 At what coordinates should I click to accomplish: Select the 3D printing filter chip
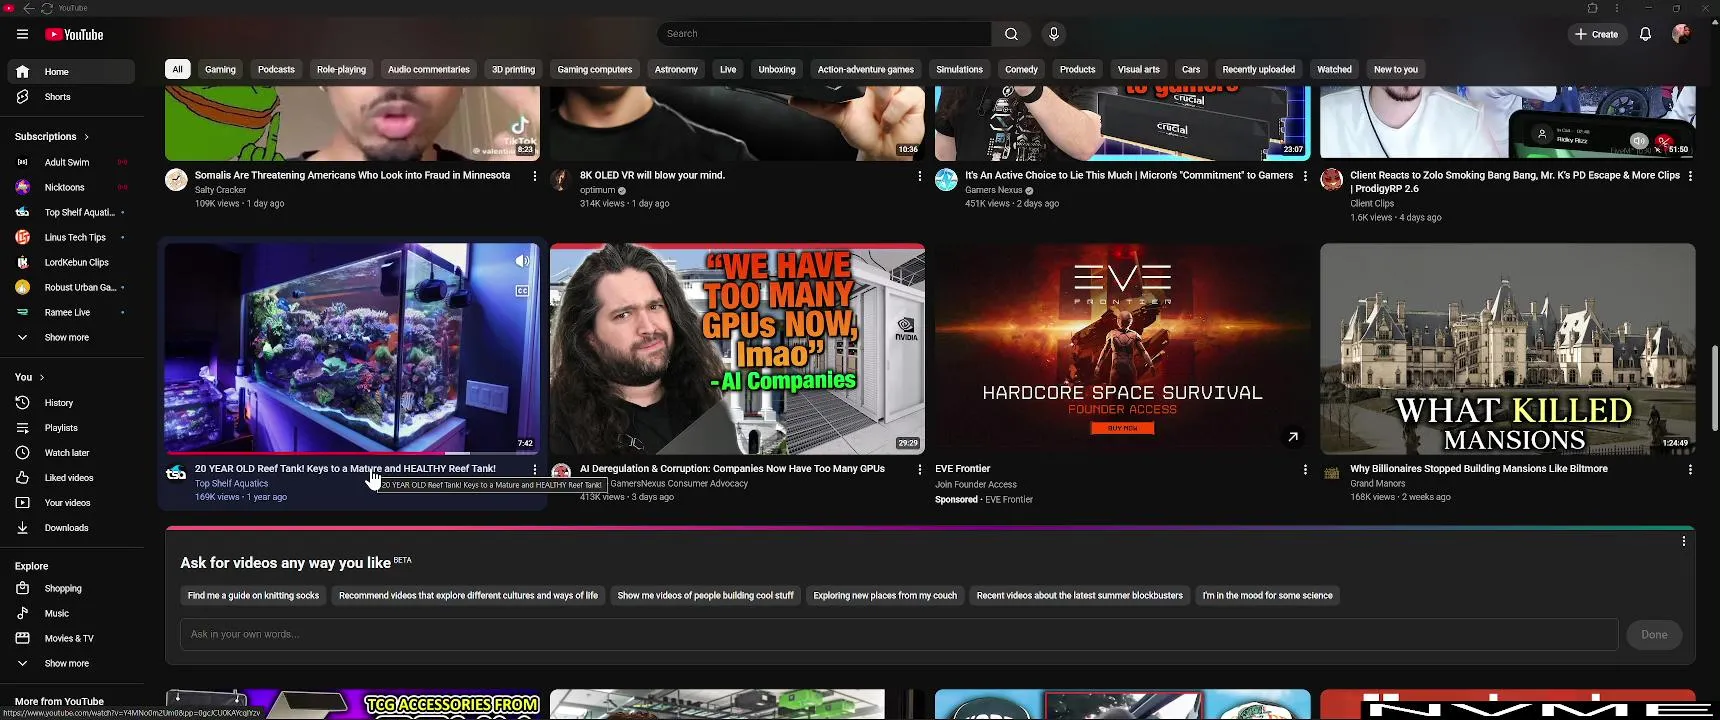(513, 70)
